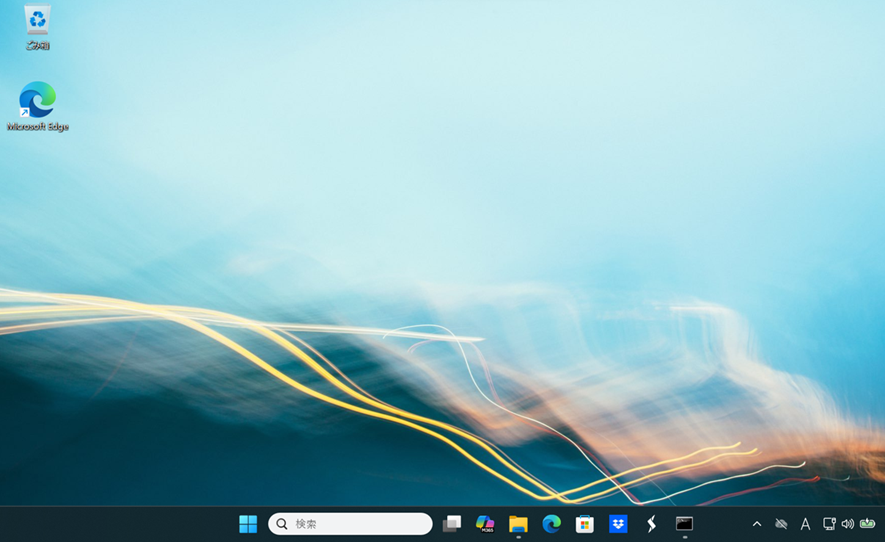Viewport: 885px width, 542px height.
Task: Select the Microsoft Edge desktop shortcut
Action: 37,100
